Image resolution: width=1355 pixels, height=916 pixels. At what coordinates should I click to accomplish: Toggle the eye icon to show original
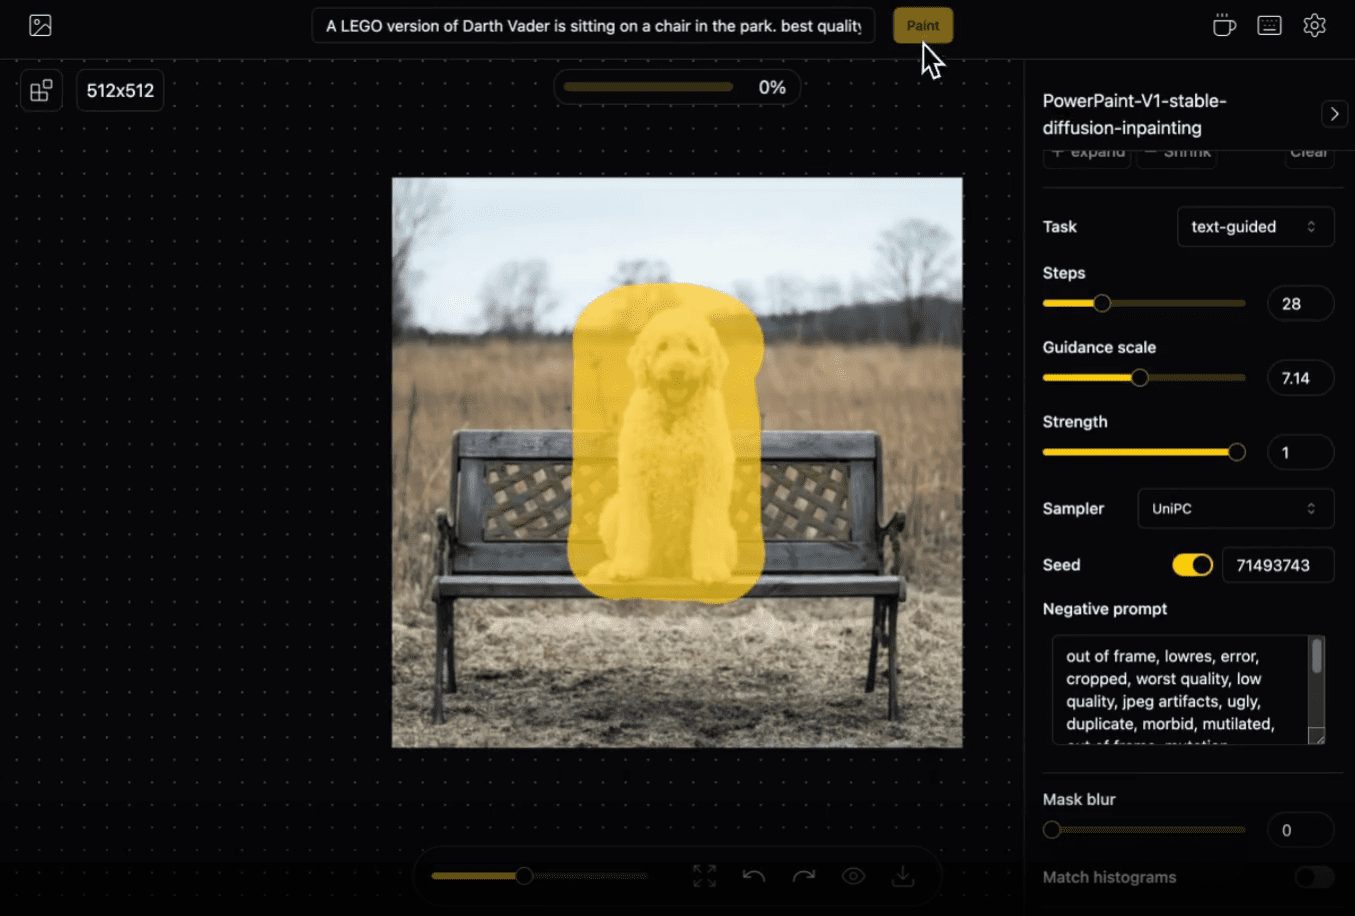[x=853, y=876]
